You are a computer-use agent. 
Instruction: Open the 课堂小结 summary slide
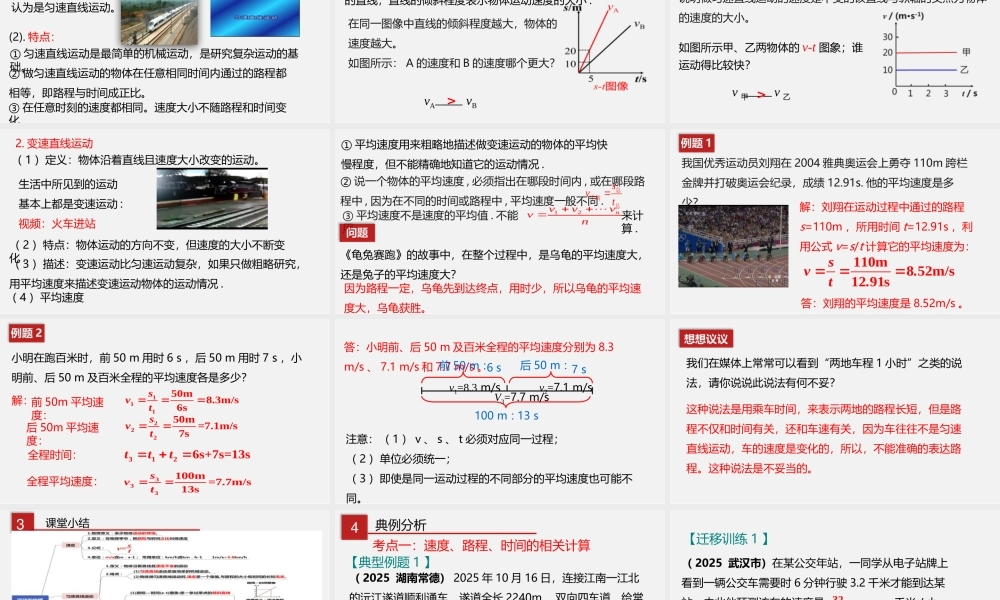(x=165, y=555)
